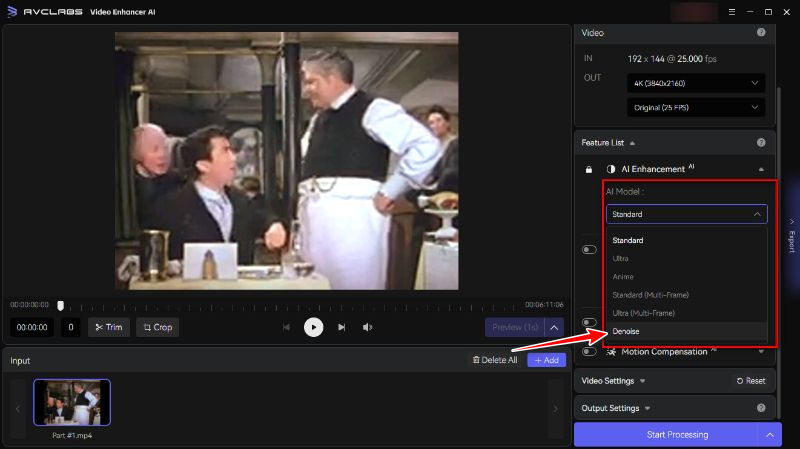Click the Video section help icon
The height and width of the screenshot is (449, 800).
tap(761, 32)
